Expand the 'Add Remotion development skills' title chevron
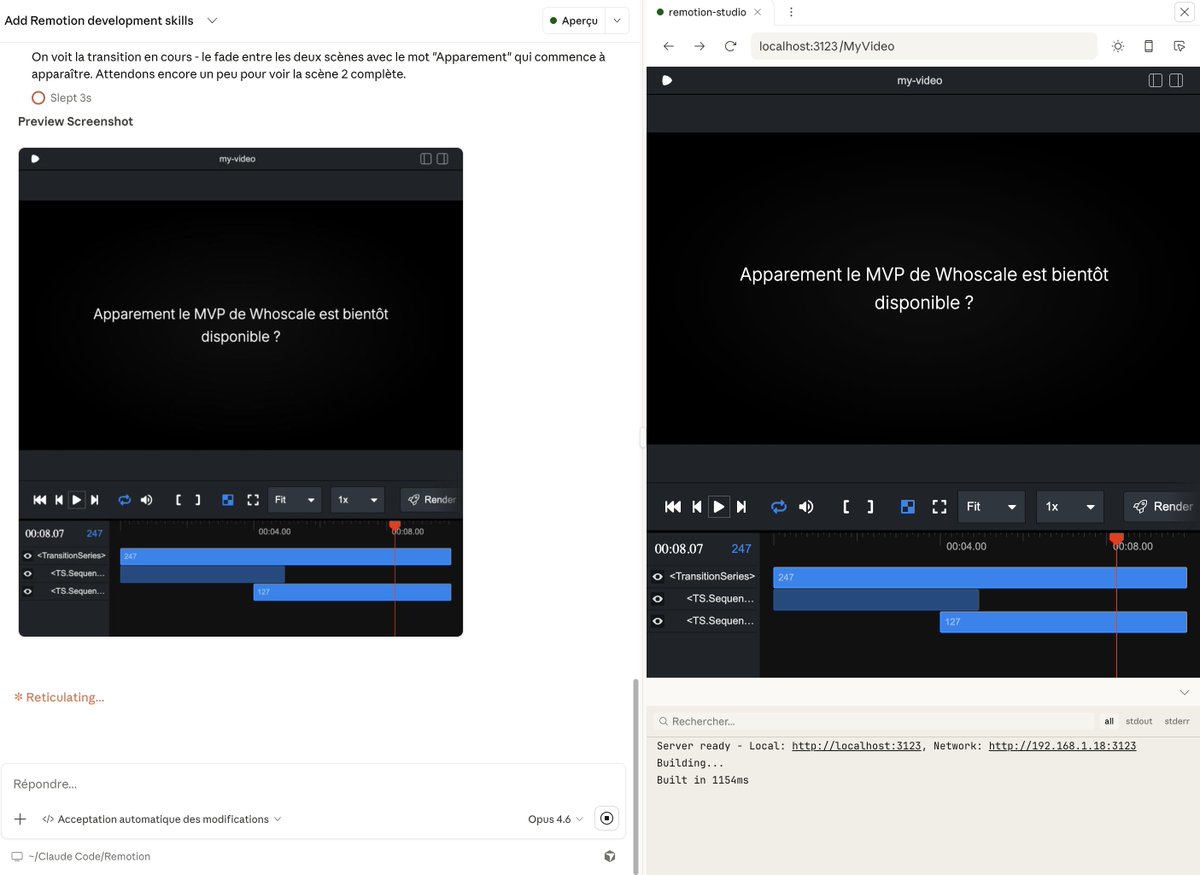Image resolution: width=1200 pixels, height=875 pixels. coord(212,20)
